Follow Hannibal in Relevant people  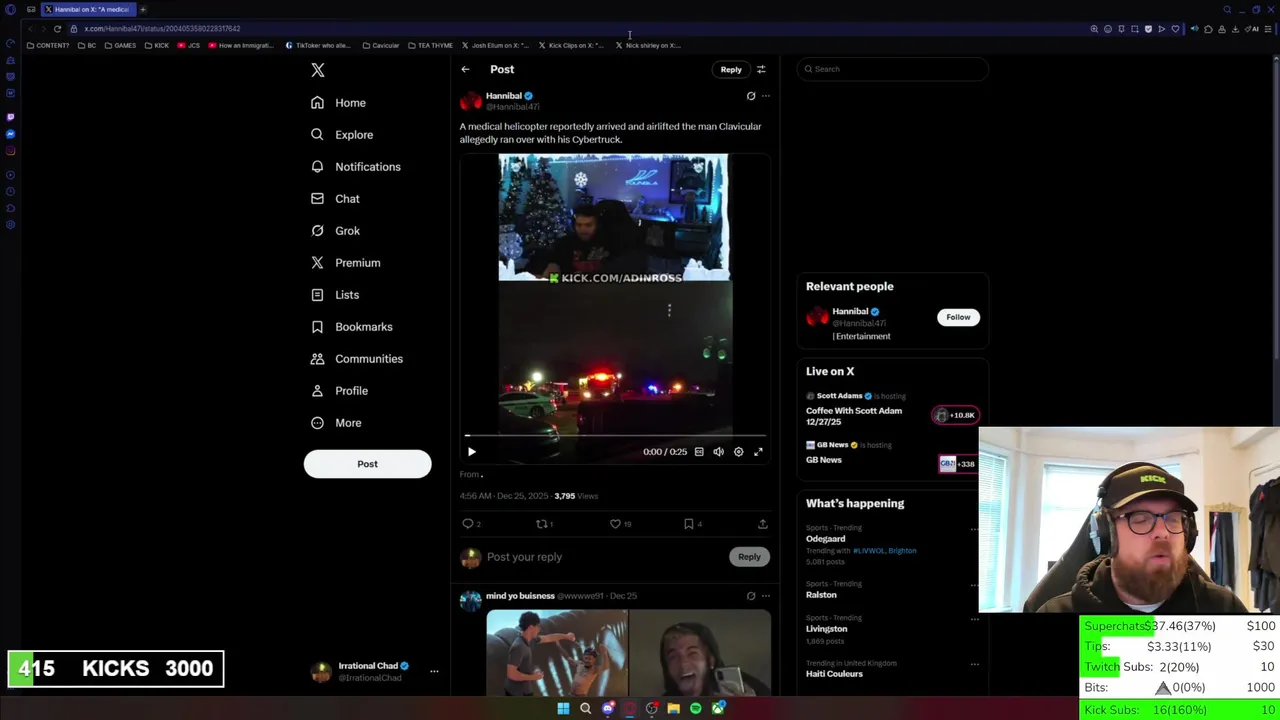tap(958, 317)
